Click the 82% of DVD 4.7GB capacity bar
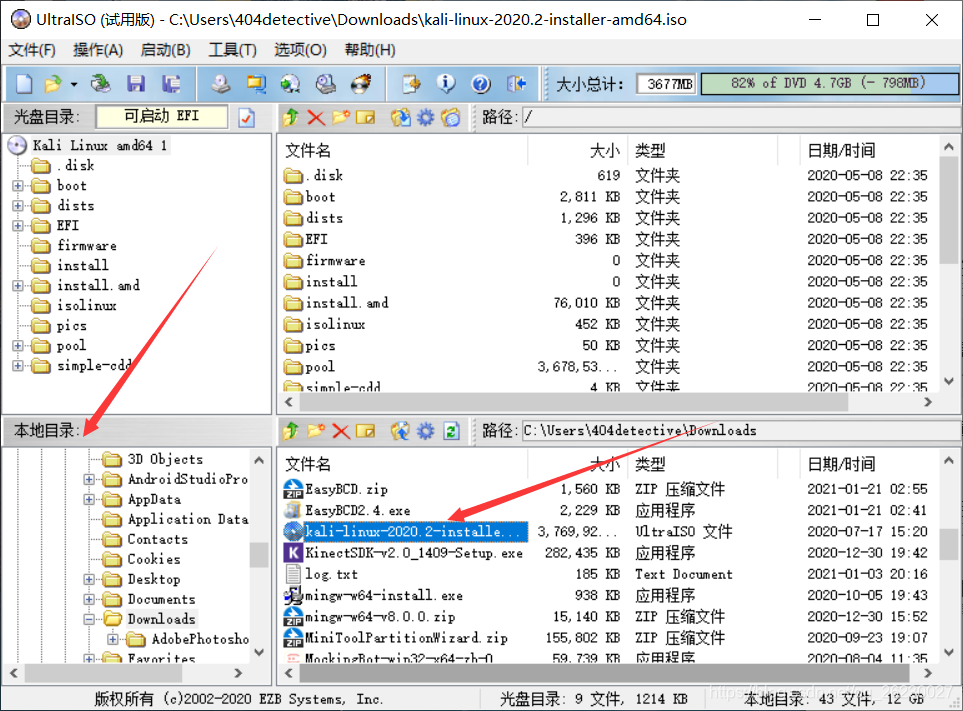 point(828,84)
